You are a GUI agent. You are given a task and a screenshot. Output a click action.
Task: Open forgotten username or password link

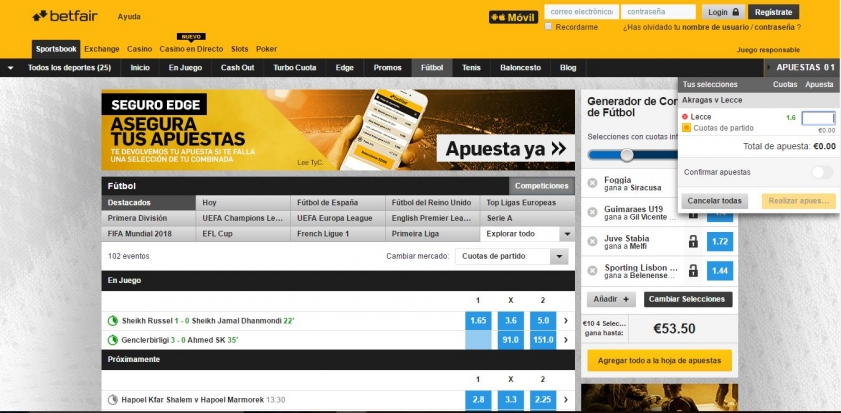(712, 27)
